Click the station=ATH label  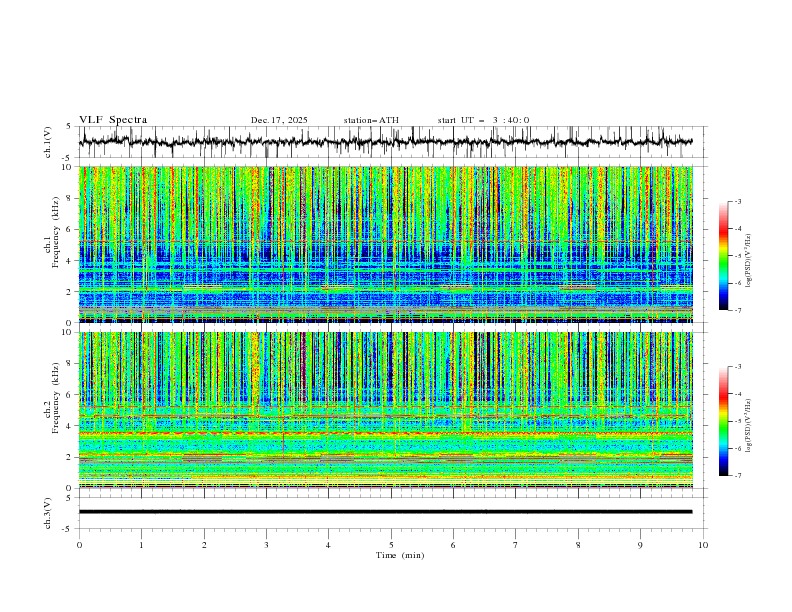point(371,120)
